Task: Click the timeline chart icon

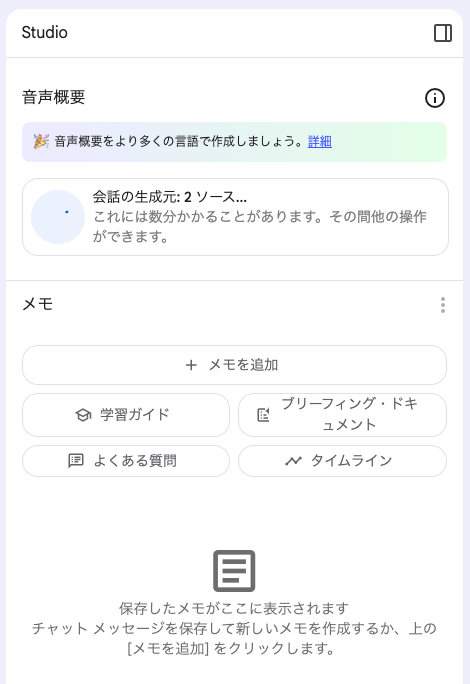Action: click(293, 461)
